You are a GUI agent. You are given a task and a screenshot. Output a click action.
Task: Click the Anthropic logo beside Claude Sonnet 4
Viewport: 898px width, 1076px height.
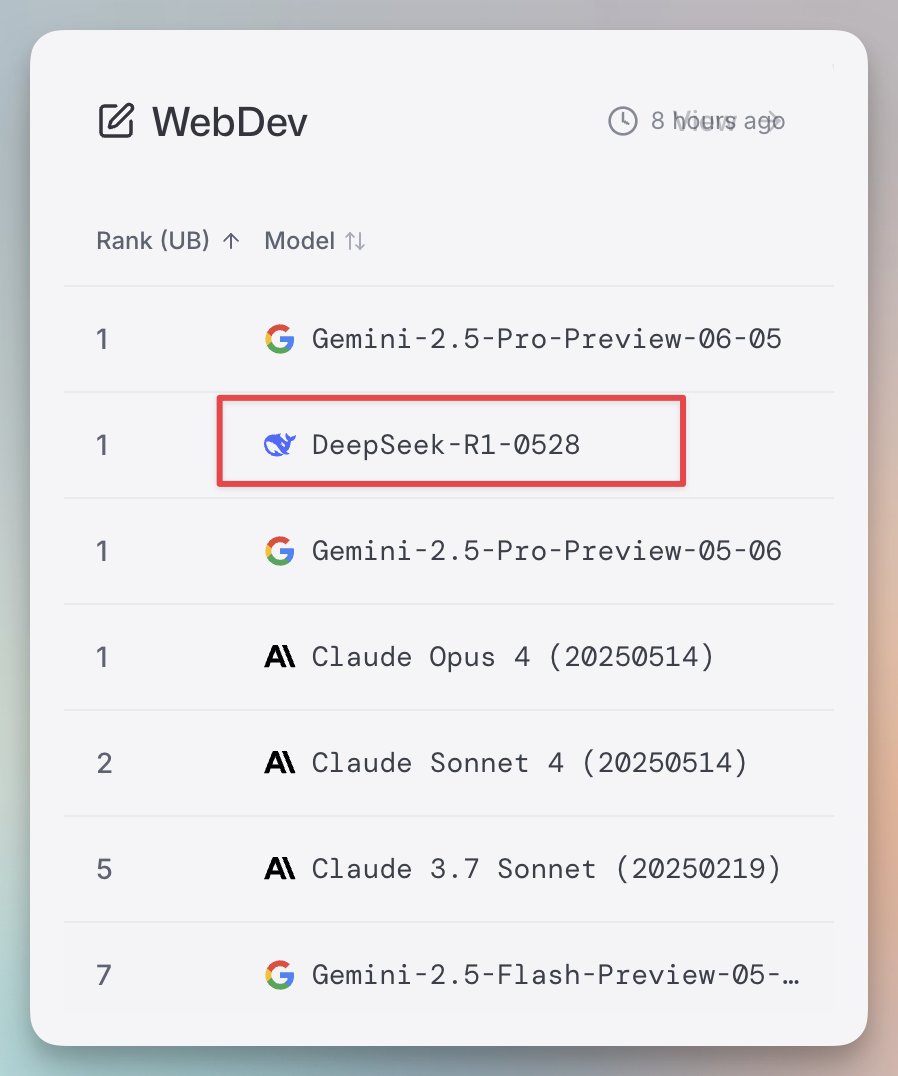[x=280, y=762]
